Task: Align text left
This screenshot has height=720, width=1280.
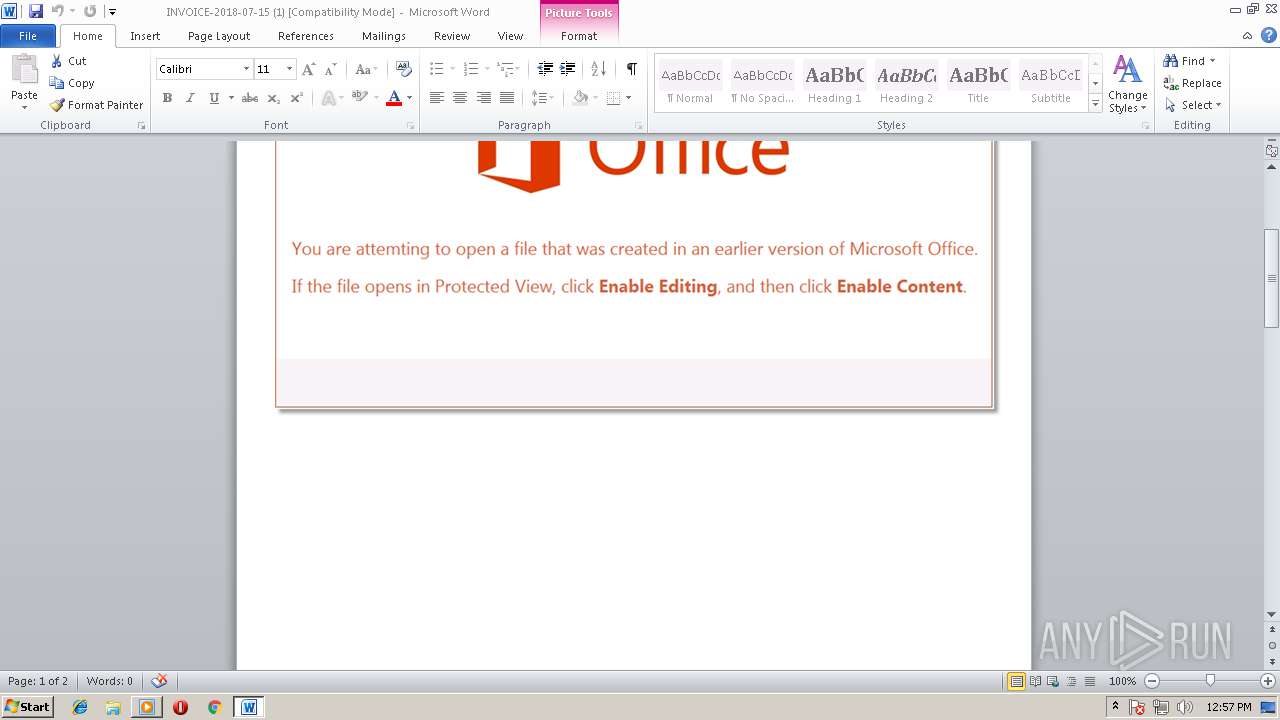Action: (x=437, y=98)
